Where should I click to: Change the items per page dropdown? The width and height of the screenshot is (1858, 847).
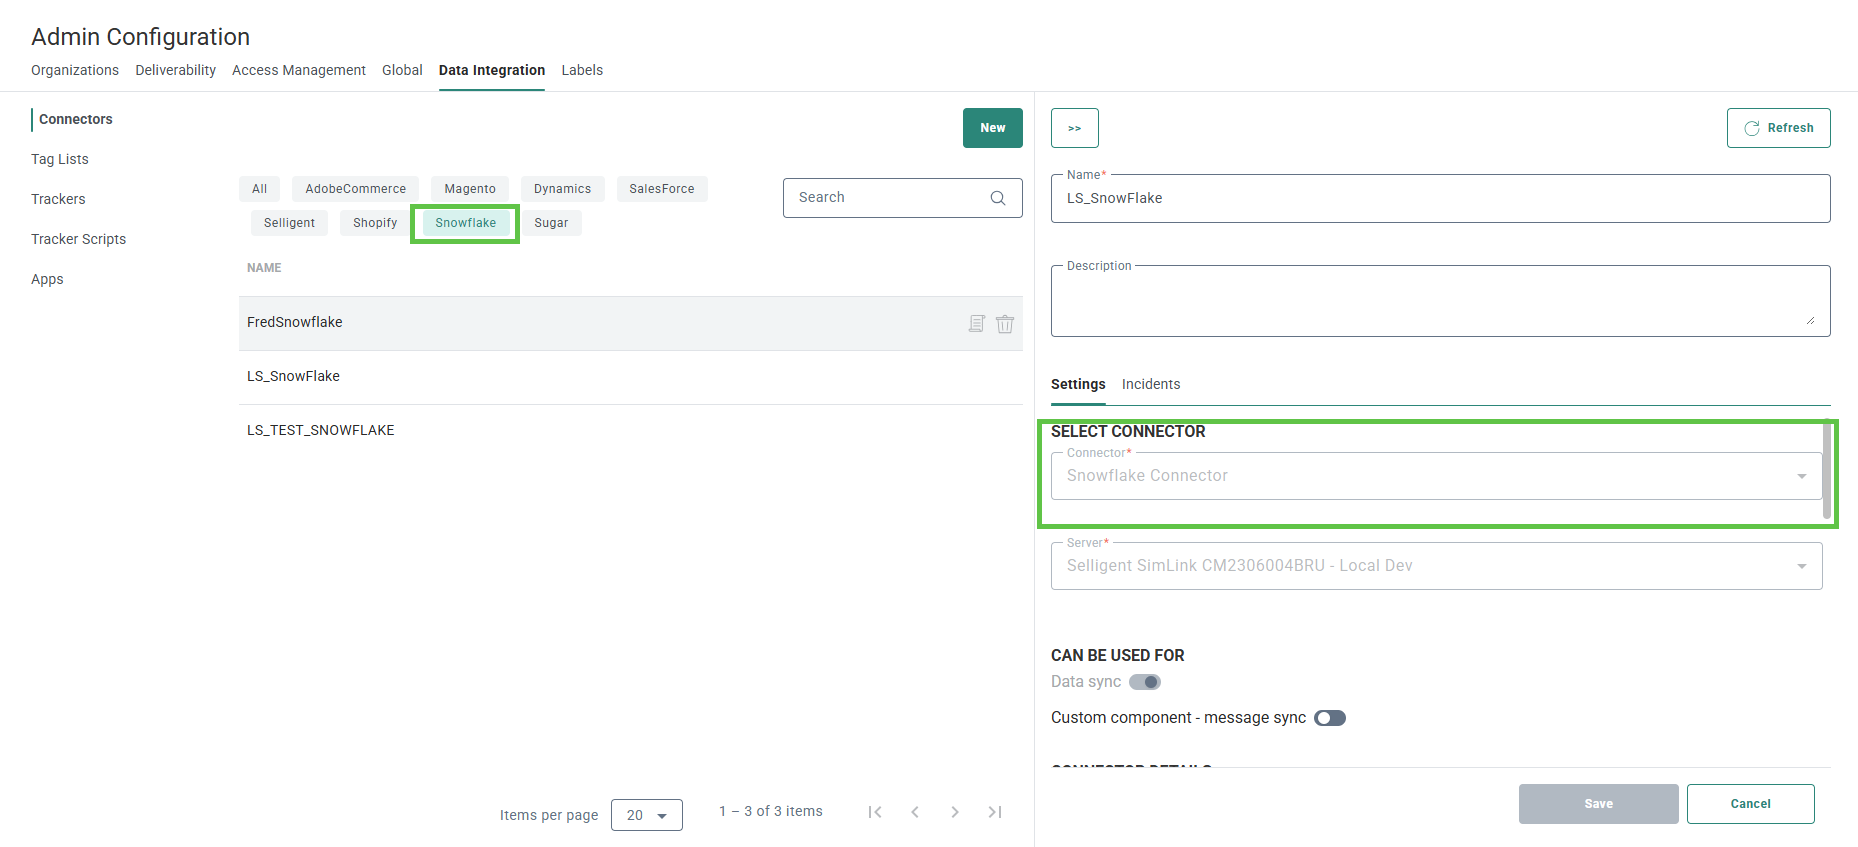pyautogui.click(x=646, y=815)
